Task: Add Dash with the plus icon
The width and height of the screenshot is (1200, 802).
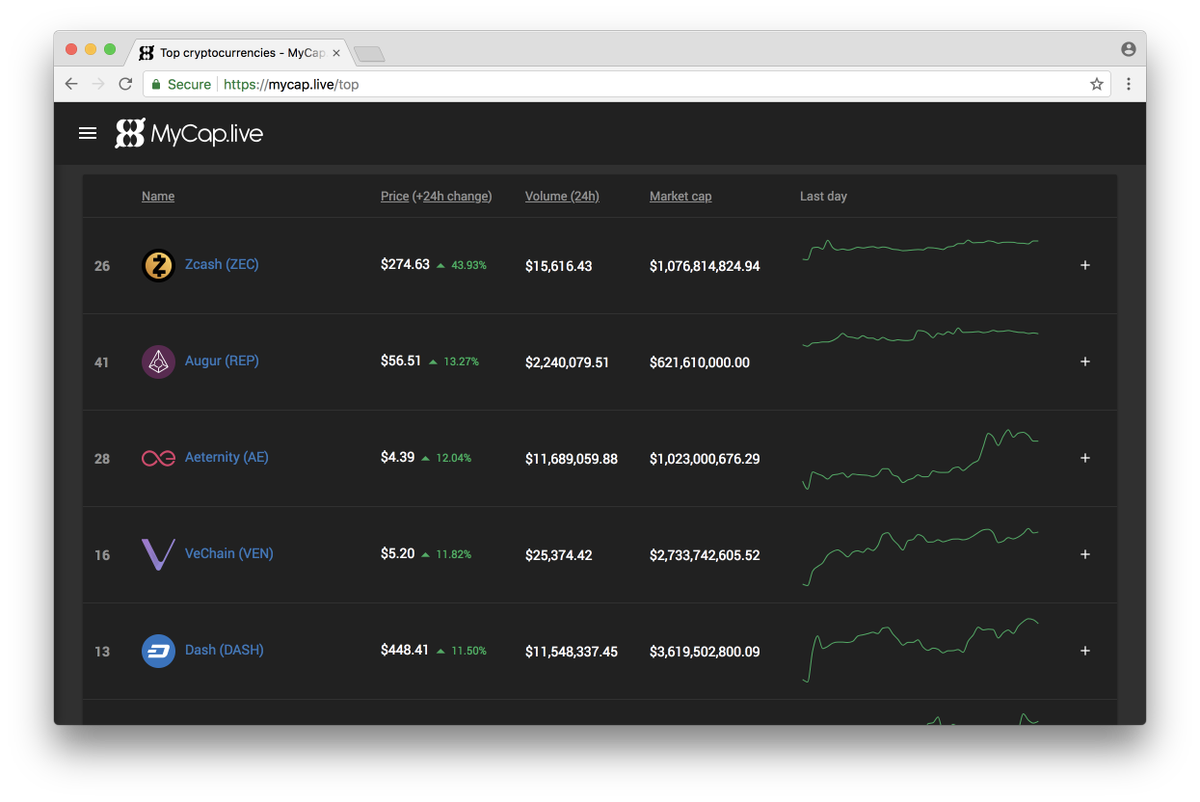Action: point(1085,651)
